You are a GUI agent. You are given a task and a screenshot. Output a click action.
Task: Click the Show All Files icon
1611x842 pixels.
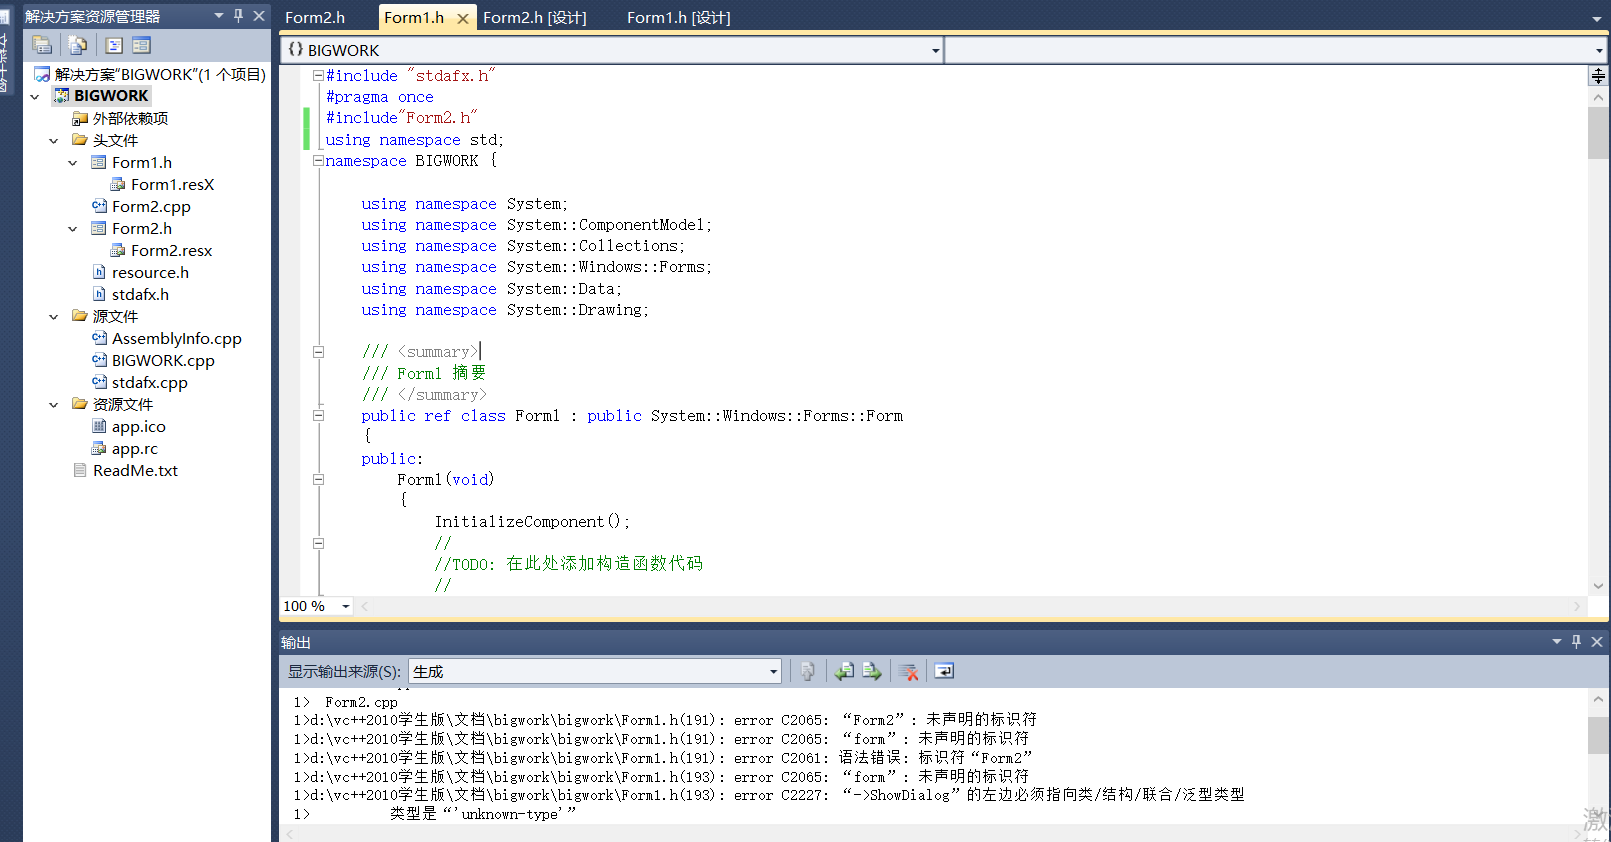click(77, 45)
